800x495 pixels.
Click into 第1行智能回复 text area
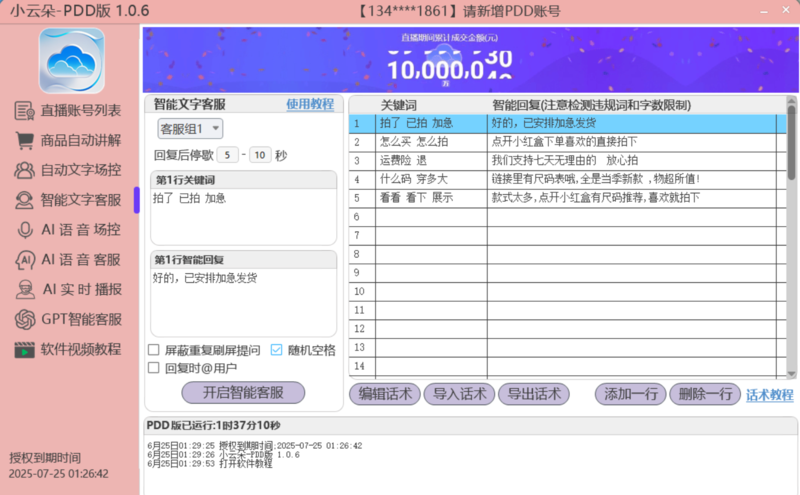pos(243,302)
